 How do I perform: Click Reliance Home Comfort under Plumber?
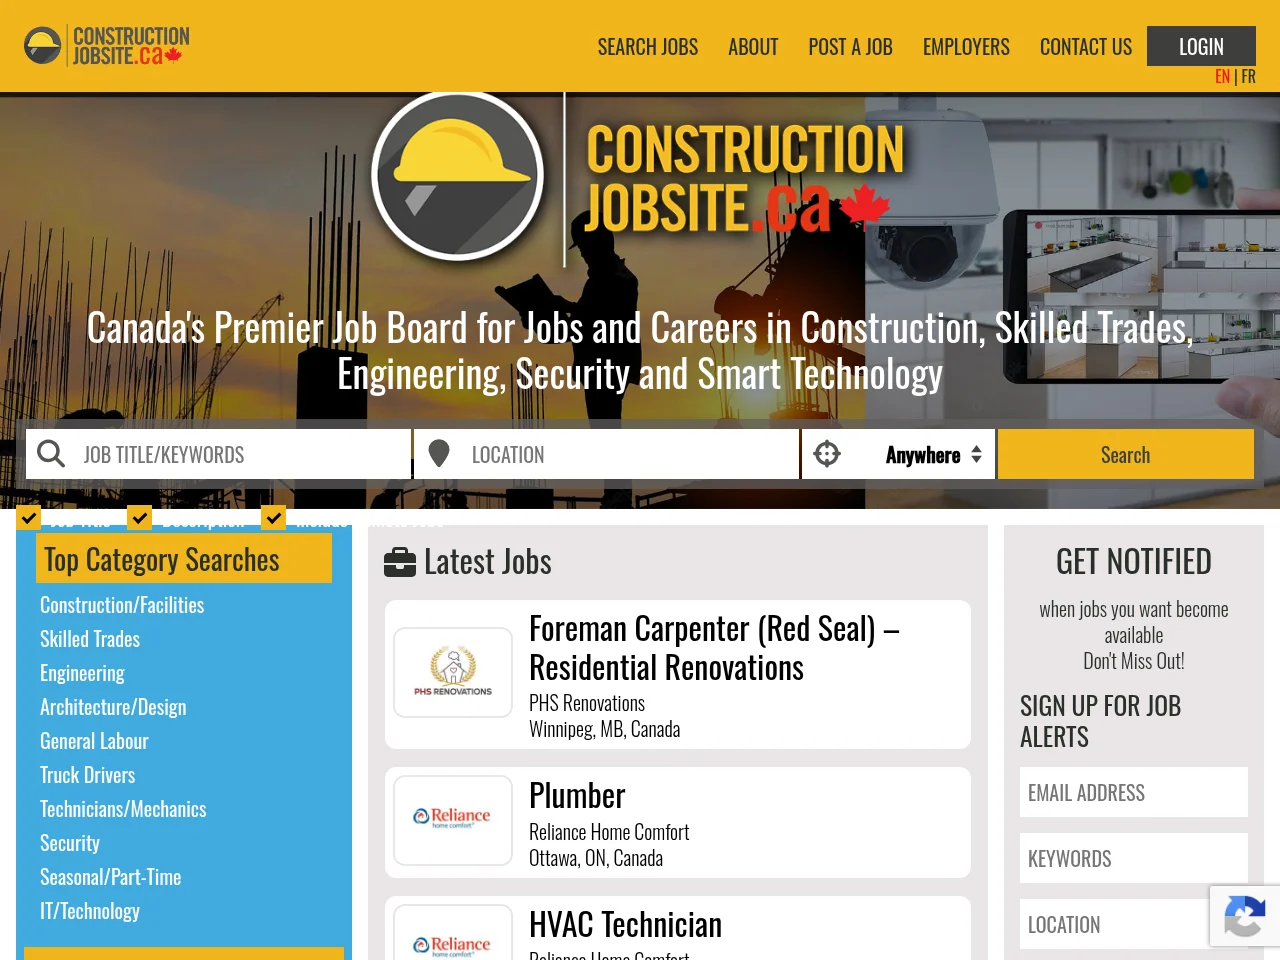609,832
